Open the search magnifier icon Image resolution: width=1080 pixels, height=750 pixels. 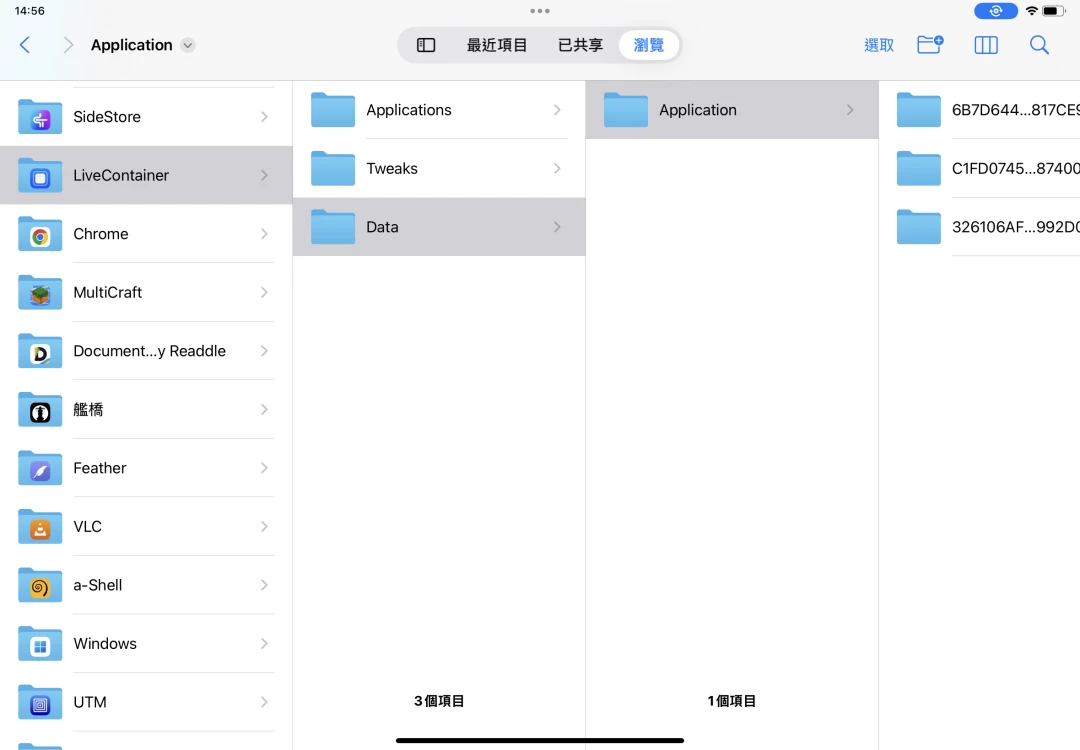click(x=1039, y=45)
